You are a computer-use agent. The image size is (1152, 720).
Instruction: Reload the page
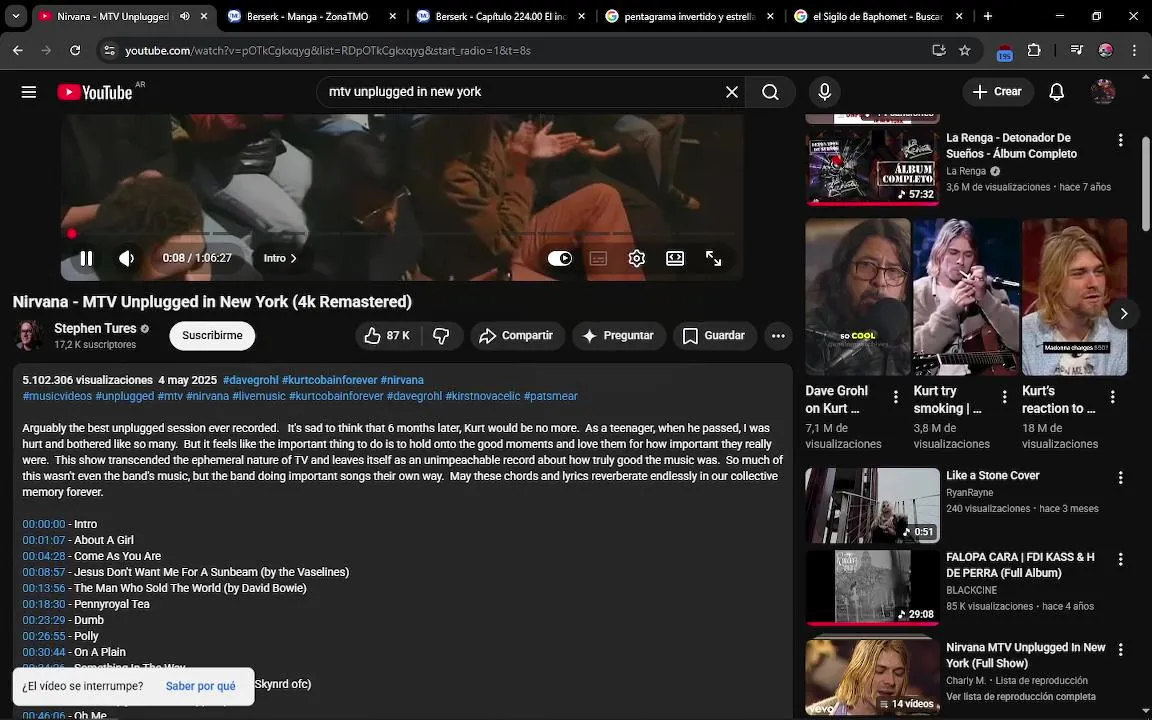[x=75, y=51]
